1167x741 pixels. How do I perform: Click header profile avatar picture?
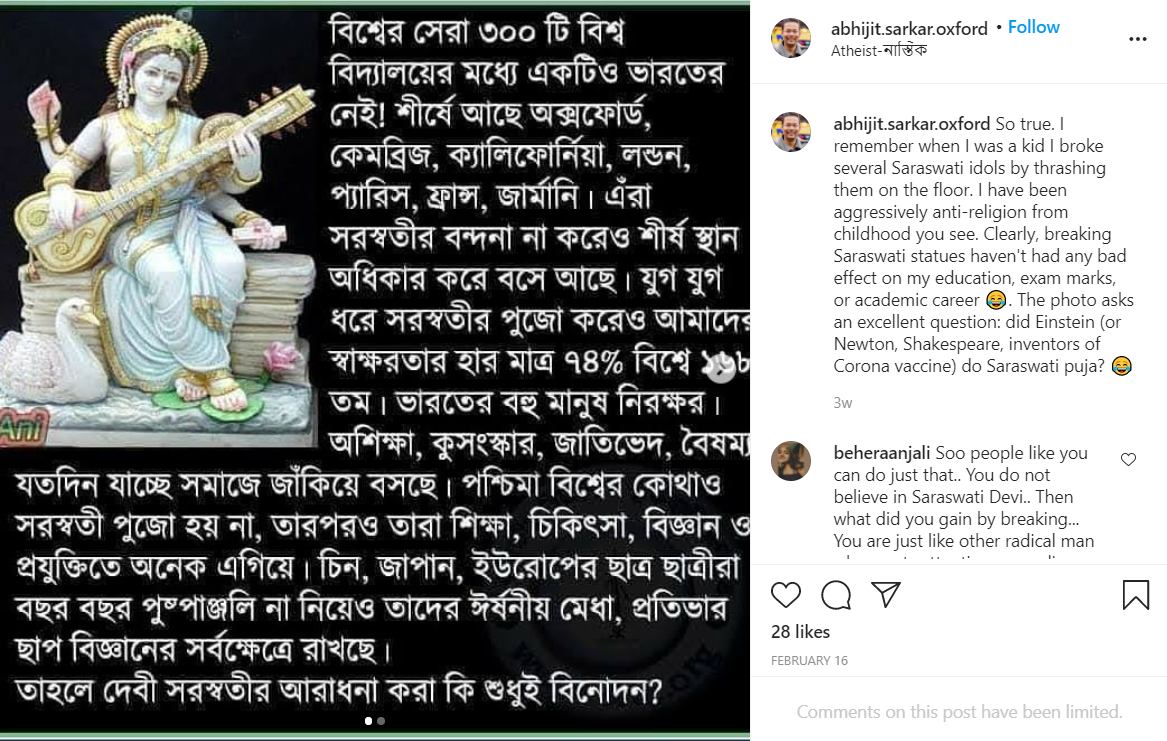(790, 38)
